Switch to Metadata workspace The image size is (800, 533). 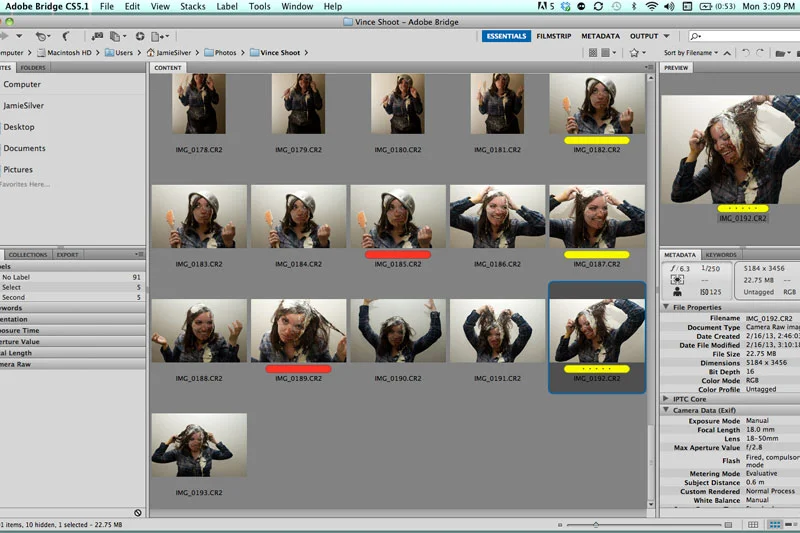tap(601, 36)
